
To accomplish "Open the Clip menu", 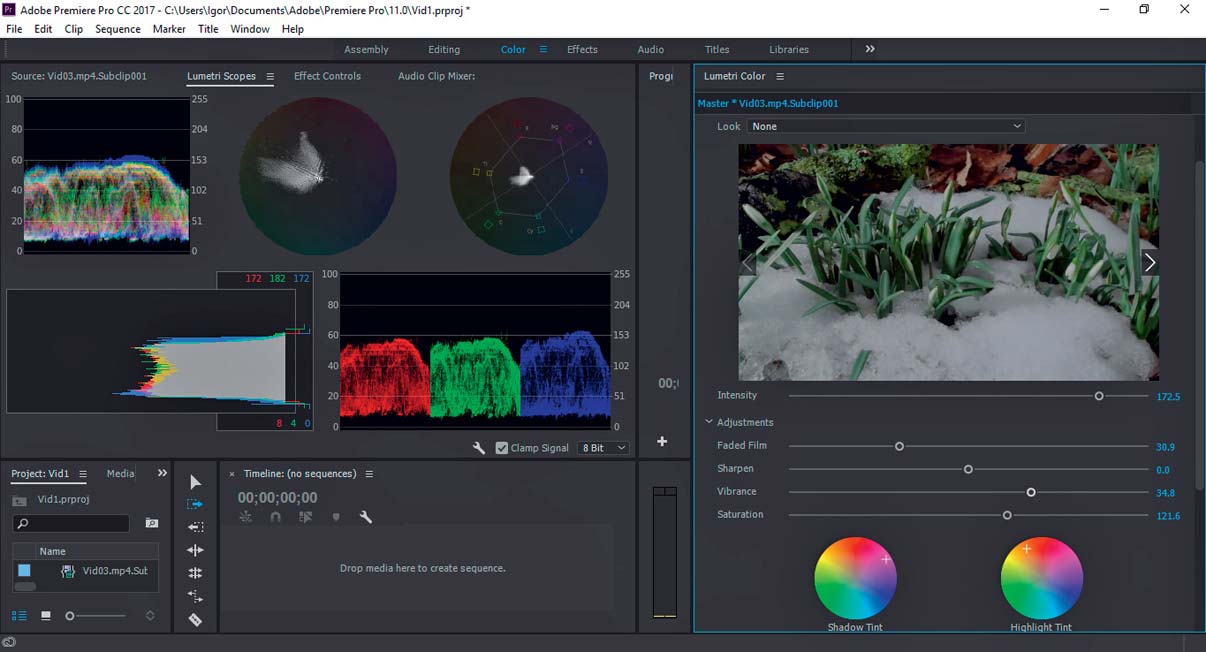I will 74,29.
